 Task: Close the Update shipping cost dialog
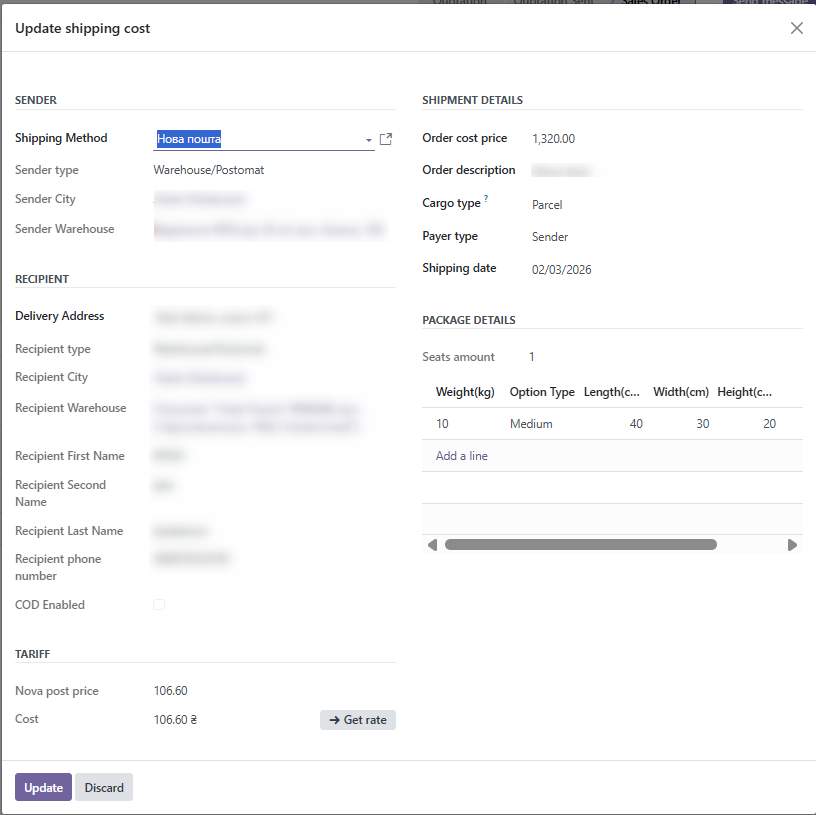pos(797,28)
